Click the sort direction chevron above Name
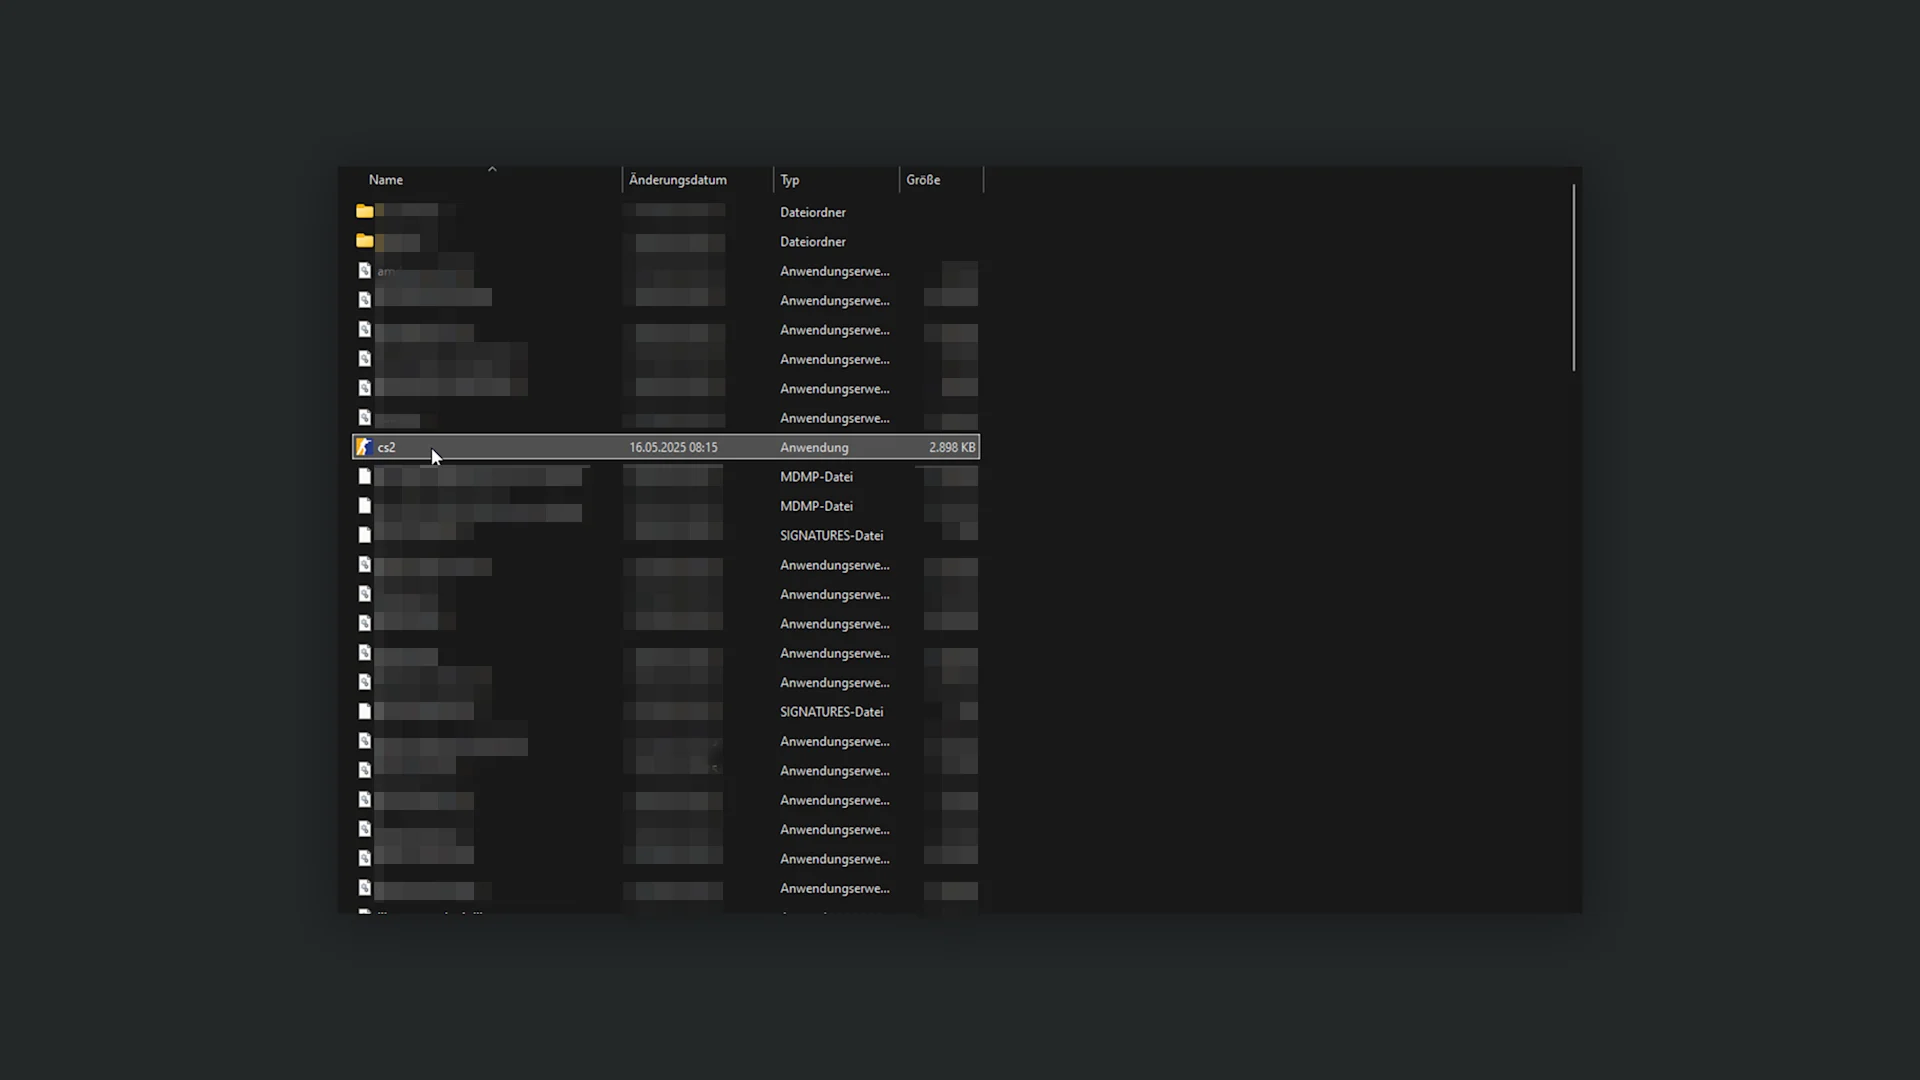The height and width of the screenshot is (1080, 1920). click(x=492, y=169)
